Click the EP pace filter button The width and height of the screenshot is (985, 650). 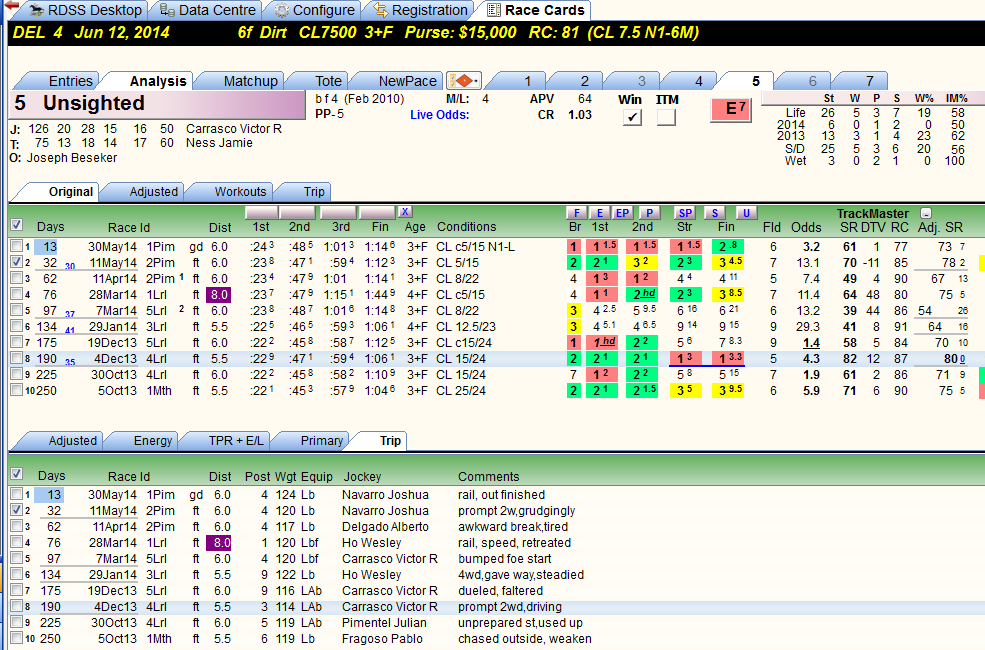pyautogui.click(x=622, y=213)
